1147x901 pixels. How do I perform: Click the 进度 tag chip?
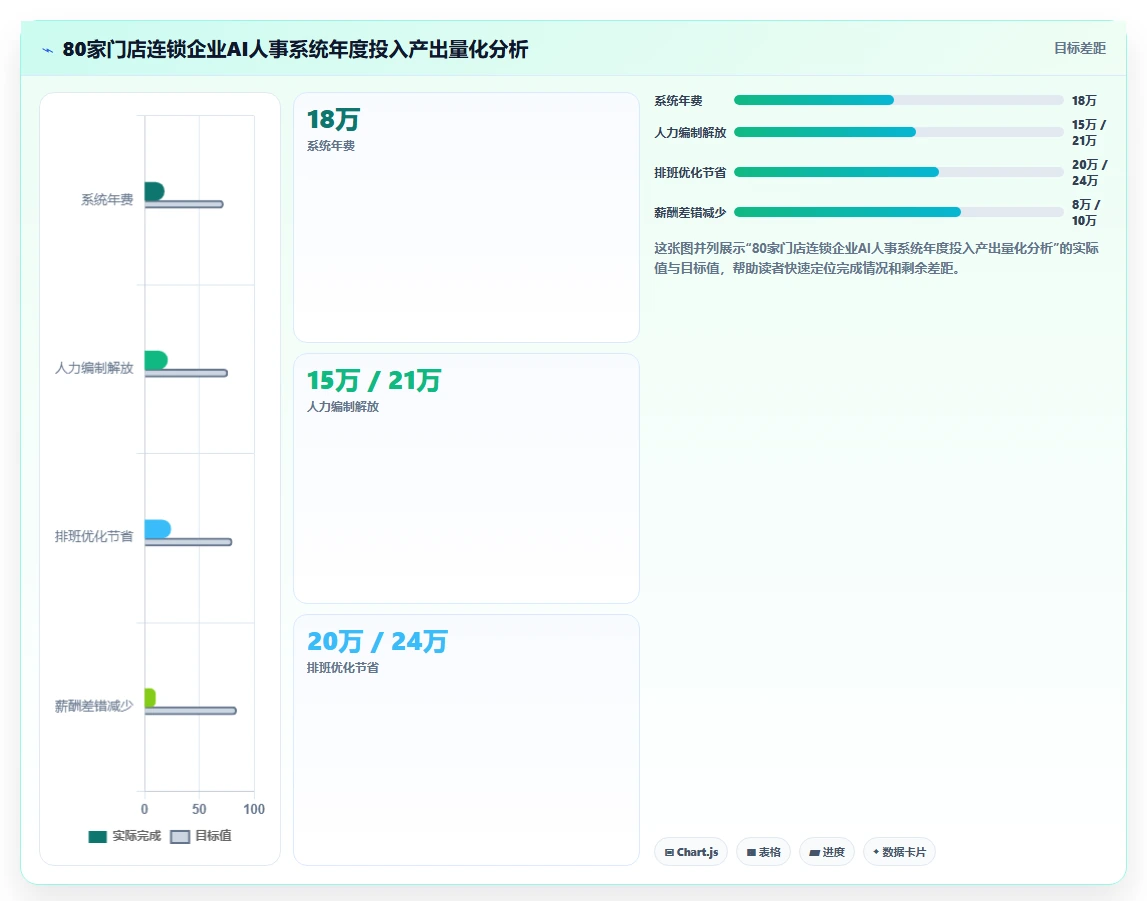coord(827,852)
